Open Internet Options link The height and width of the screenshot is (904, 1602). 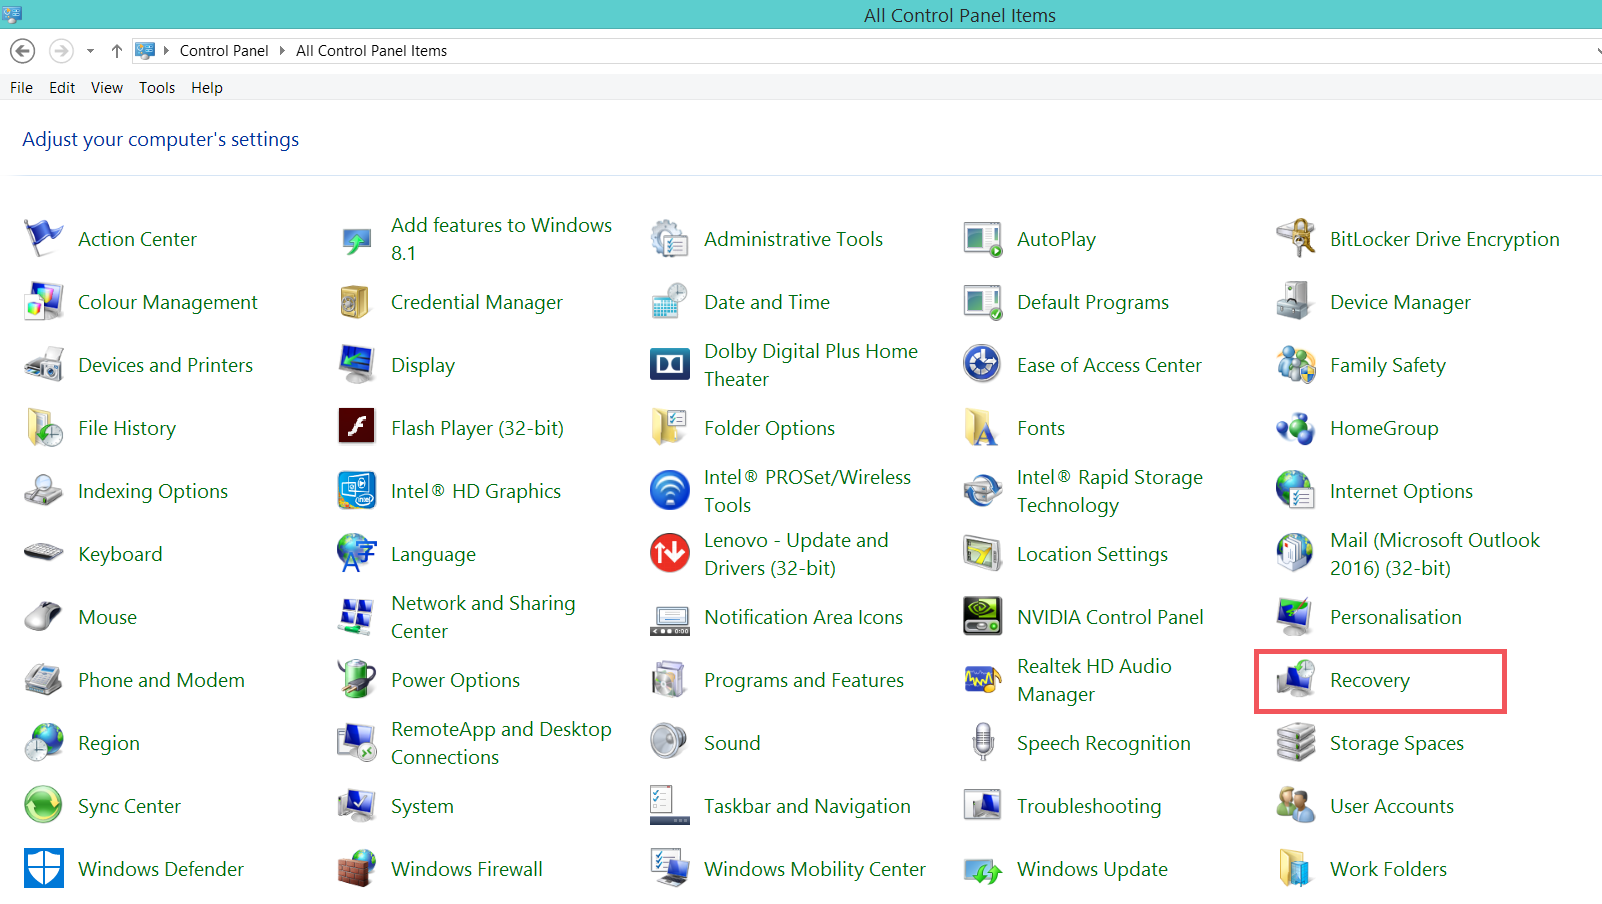coord(1401,491)
